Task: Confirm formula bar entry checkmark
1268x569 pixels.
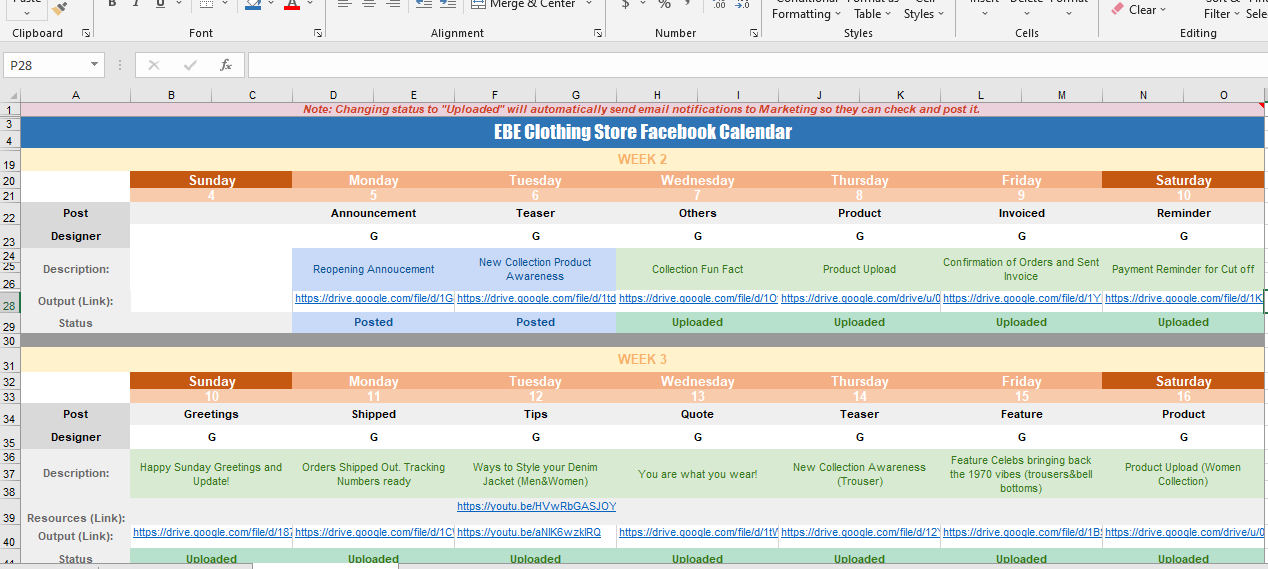Action: click(190, 65)
